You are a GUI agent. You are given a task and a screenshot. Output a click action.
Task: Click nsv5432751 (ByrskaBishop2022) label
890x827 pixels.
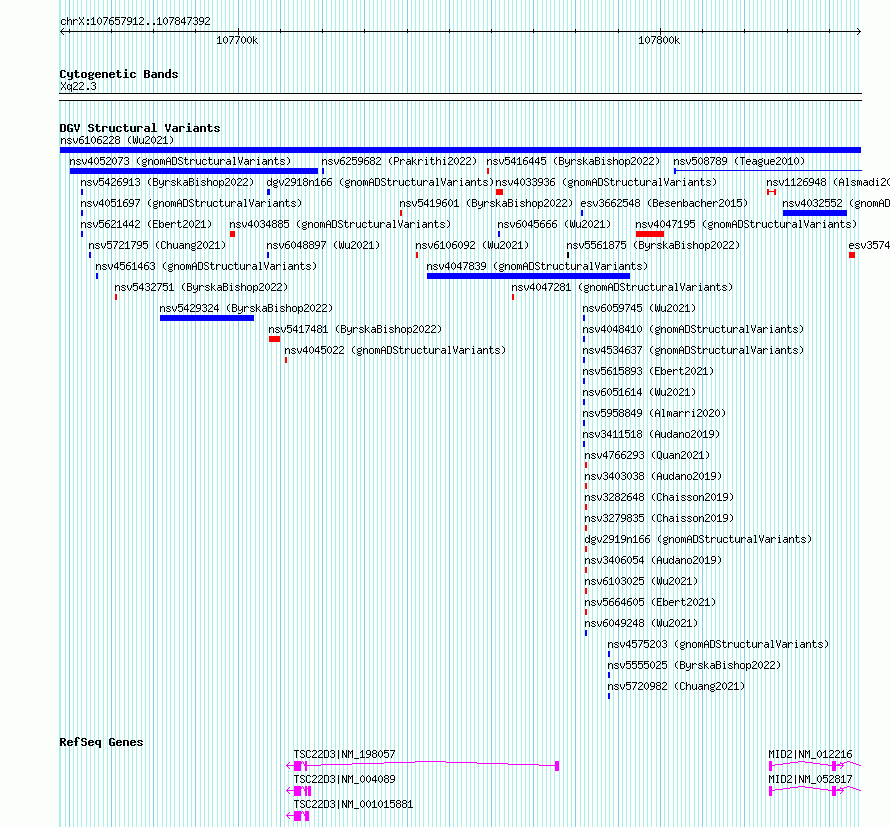coord(201,287)
